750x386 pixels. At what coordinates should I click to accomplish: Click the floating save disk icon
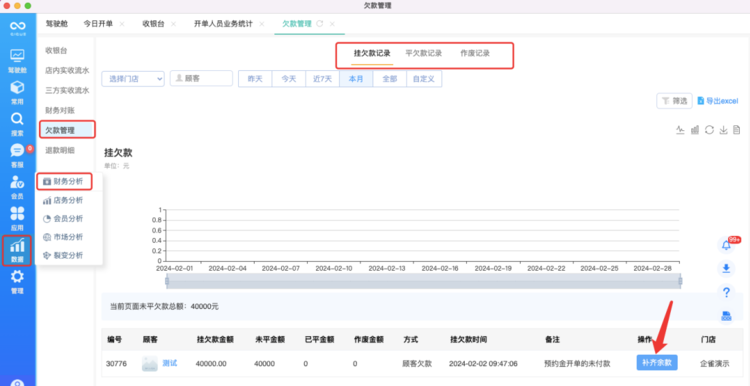(726, 316)
